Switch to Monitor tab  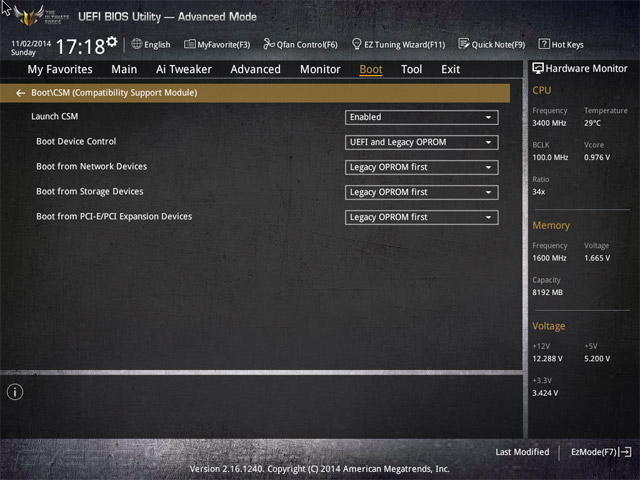tap(320, 69)
